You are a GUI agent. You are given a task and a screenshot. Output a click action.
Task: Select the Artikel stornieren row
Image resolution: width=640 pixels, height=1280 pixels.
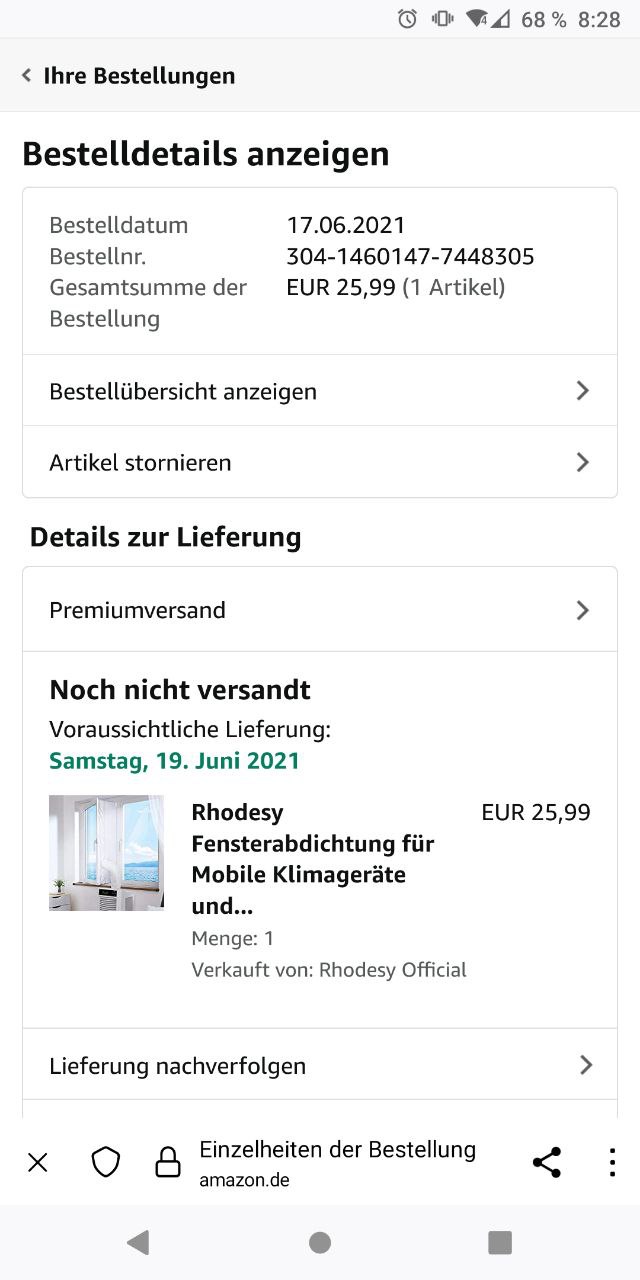300,462
